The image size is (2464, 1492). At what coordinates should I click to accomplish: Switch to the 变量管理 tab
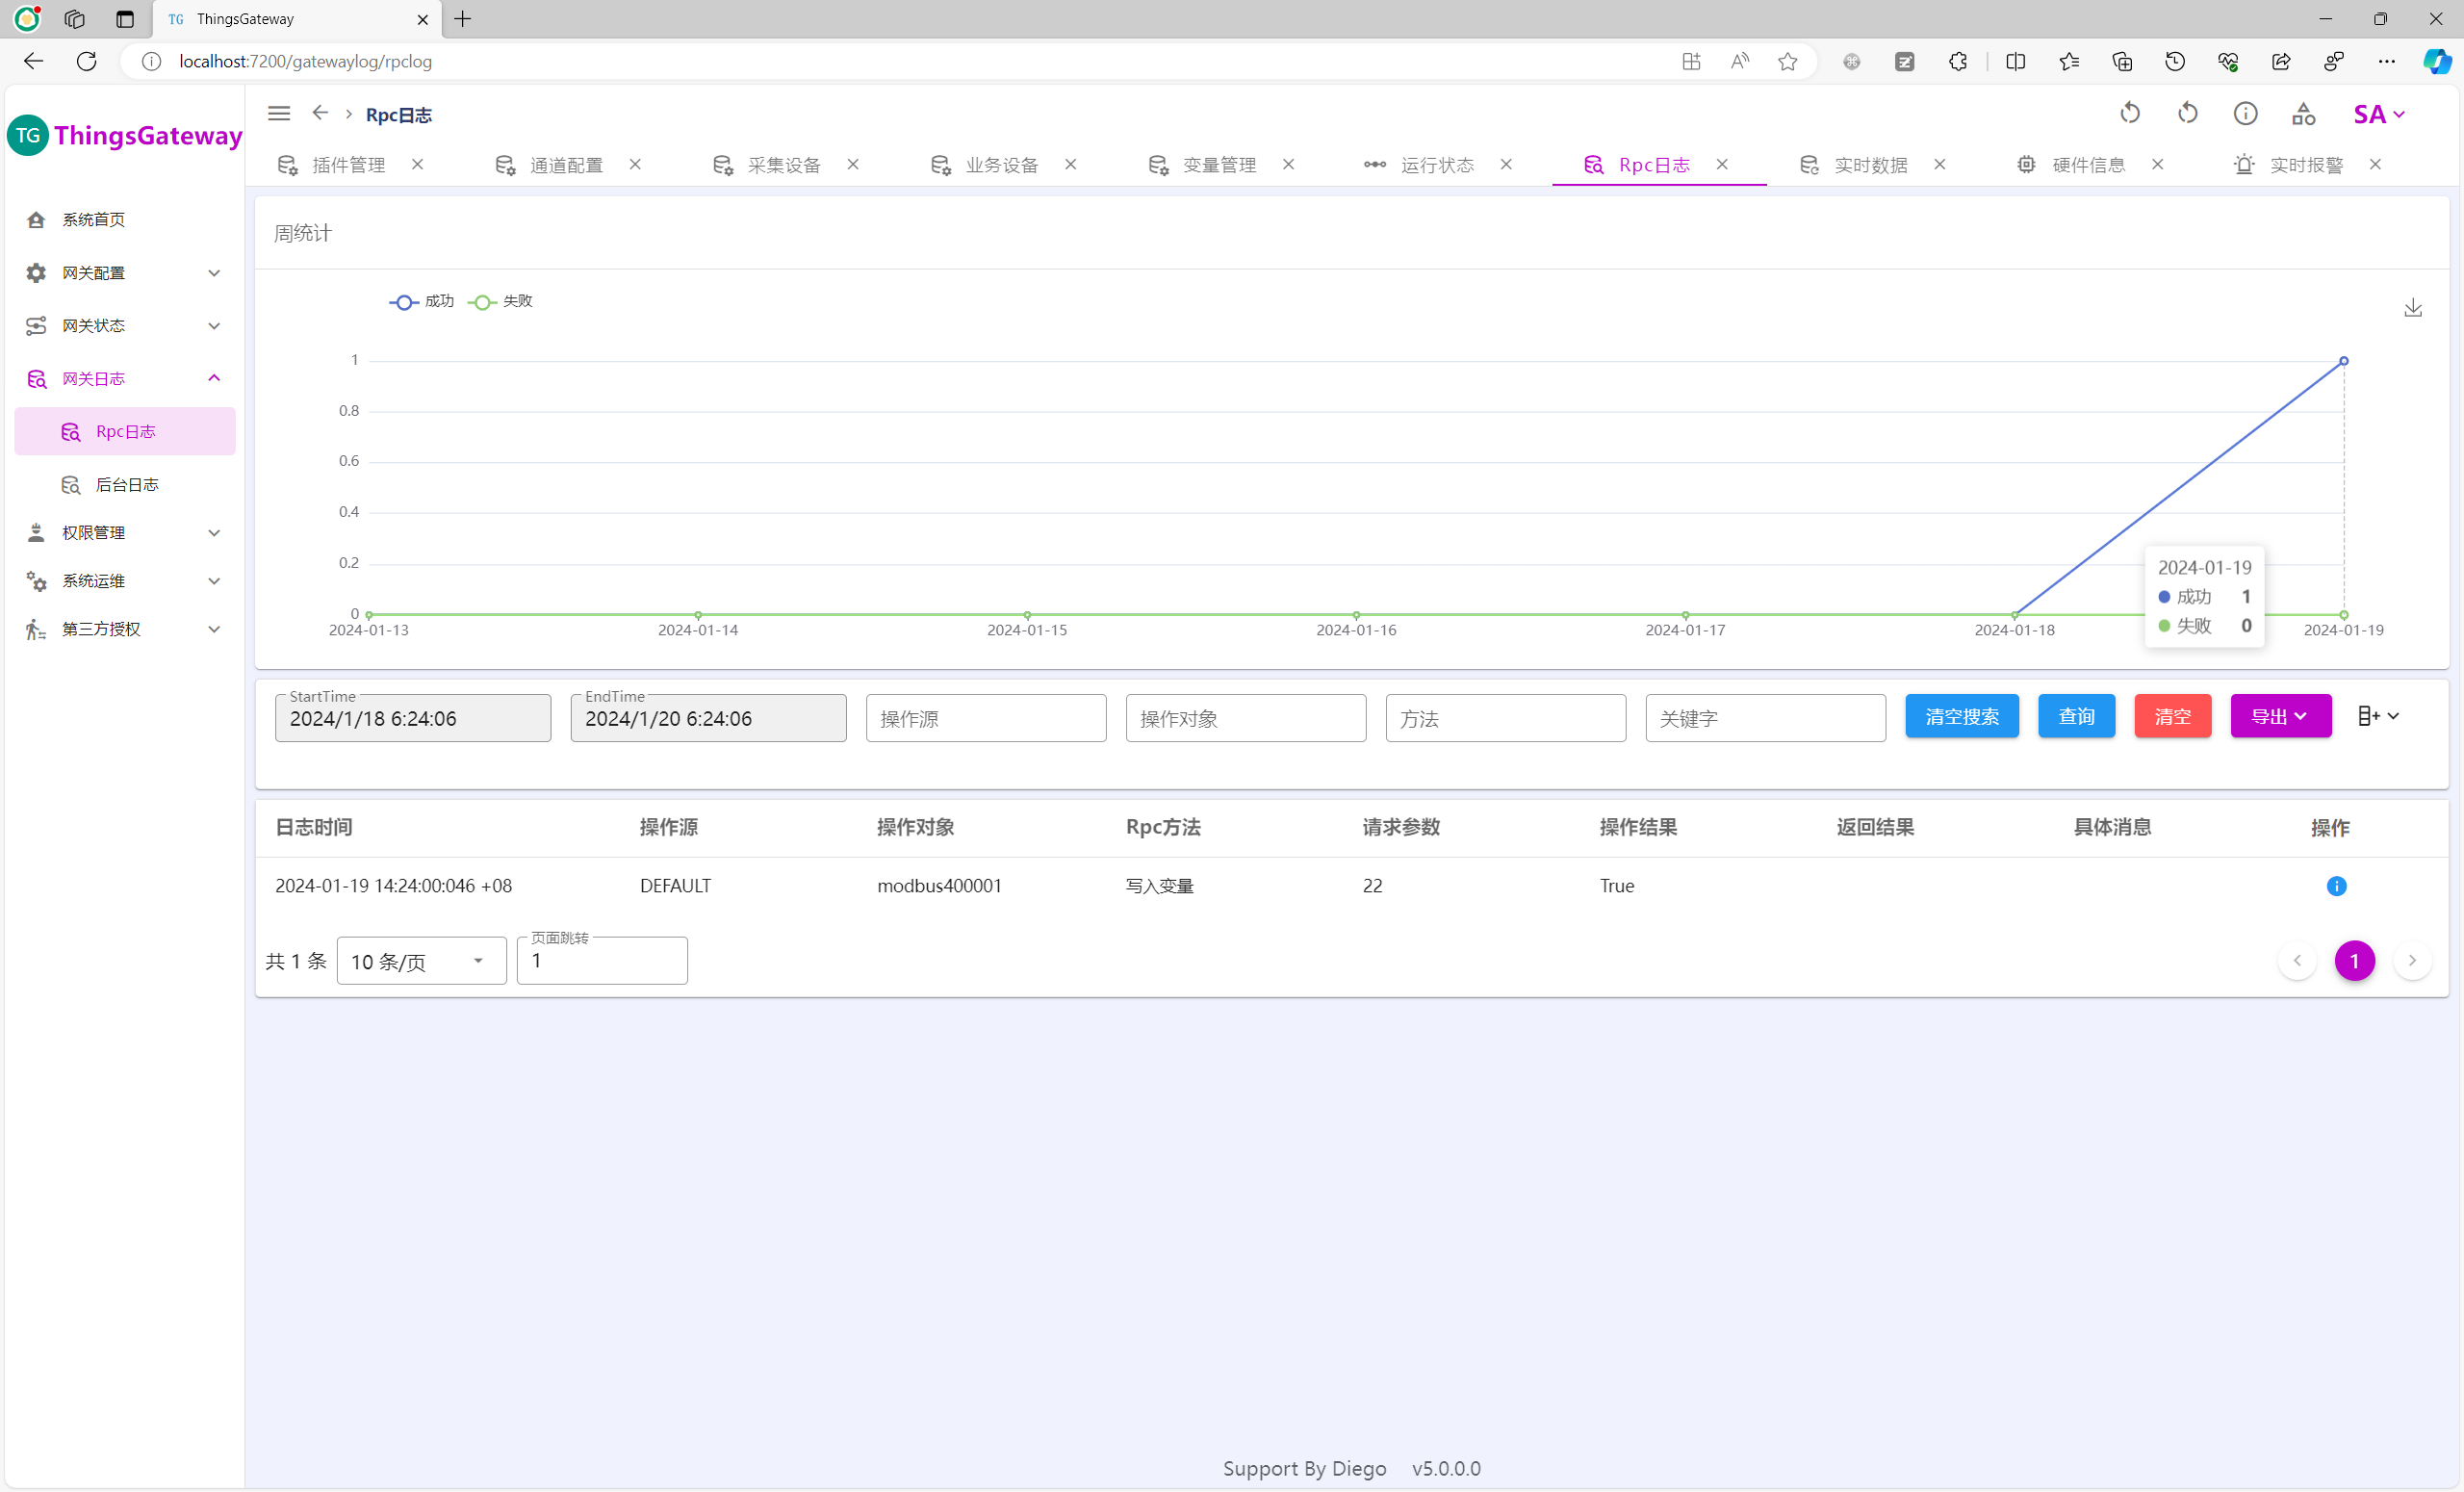1218,165
